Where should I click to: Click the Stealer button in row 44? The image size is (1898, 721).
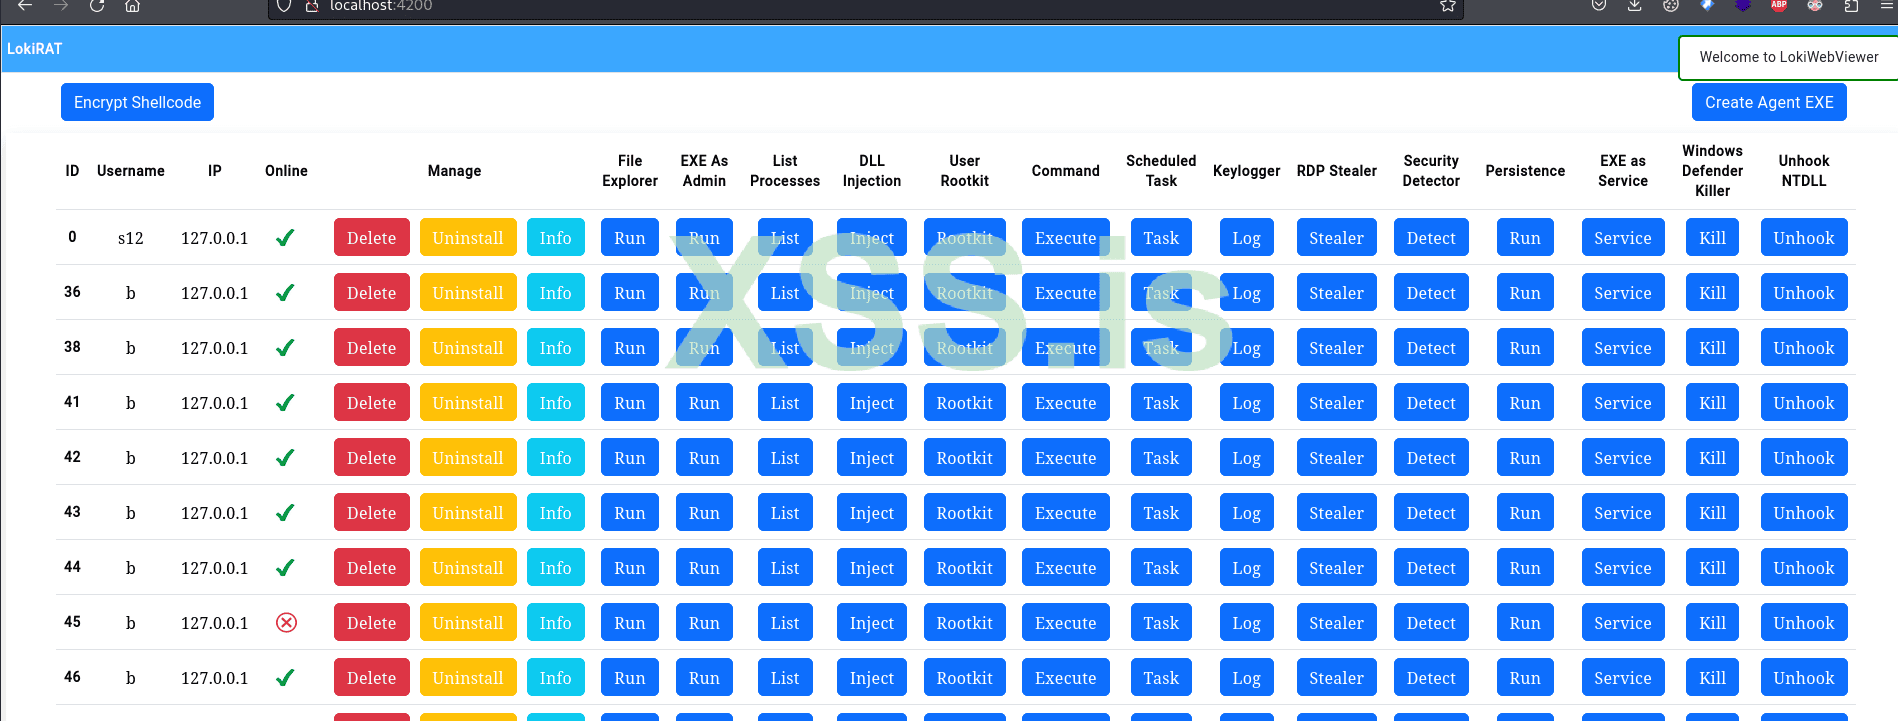pos(1337,568)
